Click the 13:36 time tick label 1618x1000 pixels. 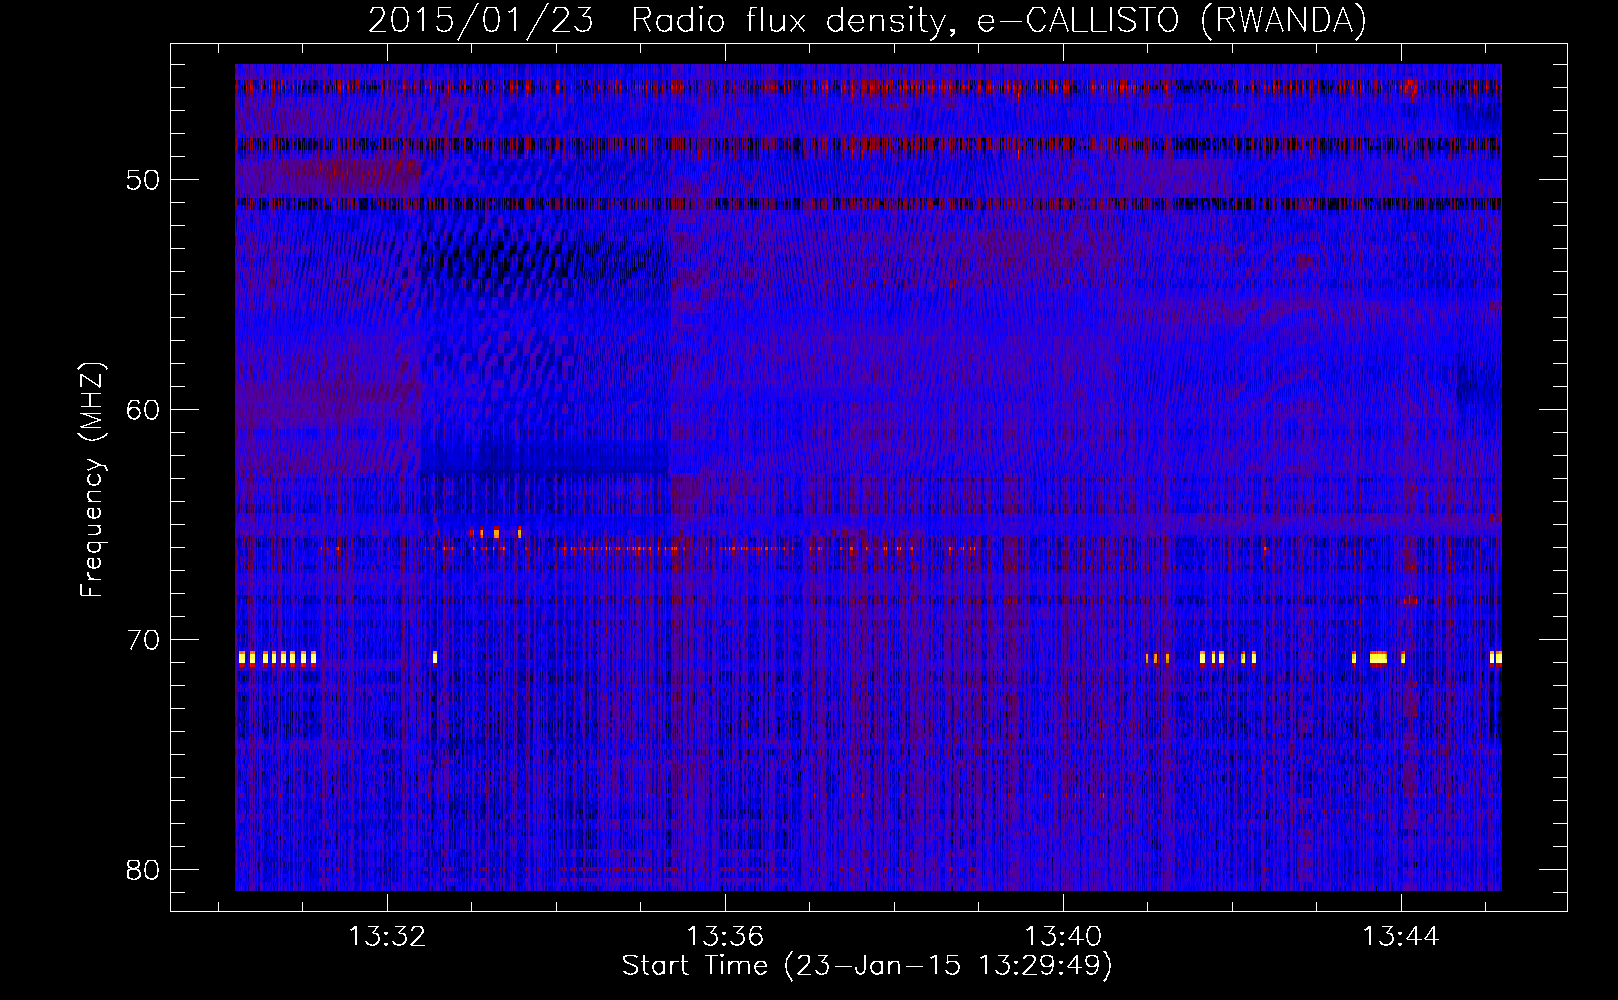[725, 936]
